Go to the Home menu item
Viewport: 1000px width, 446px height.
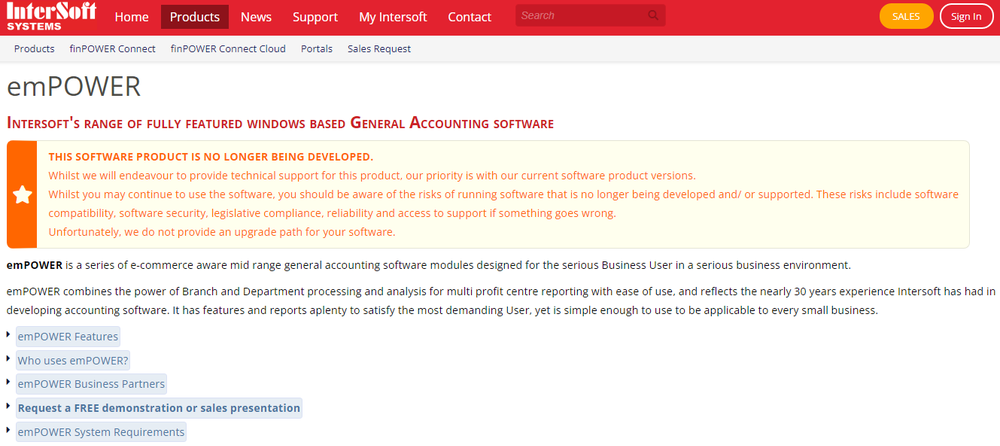[131, 17]
